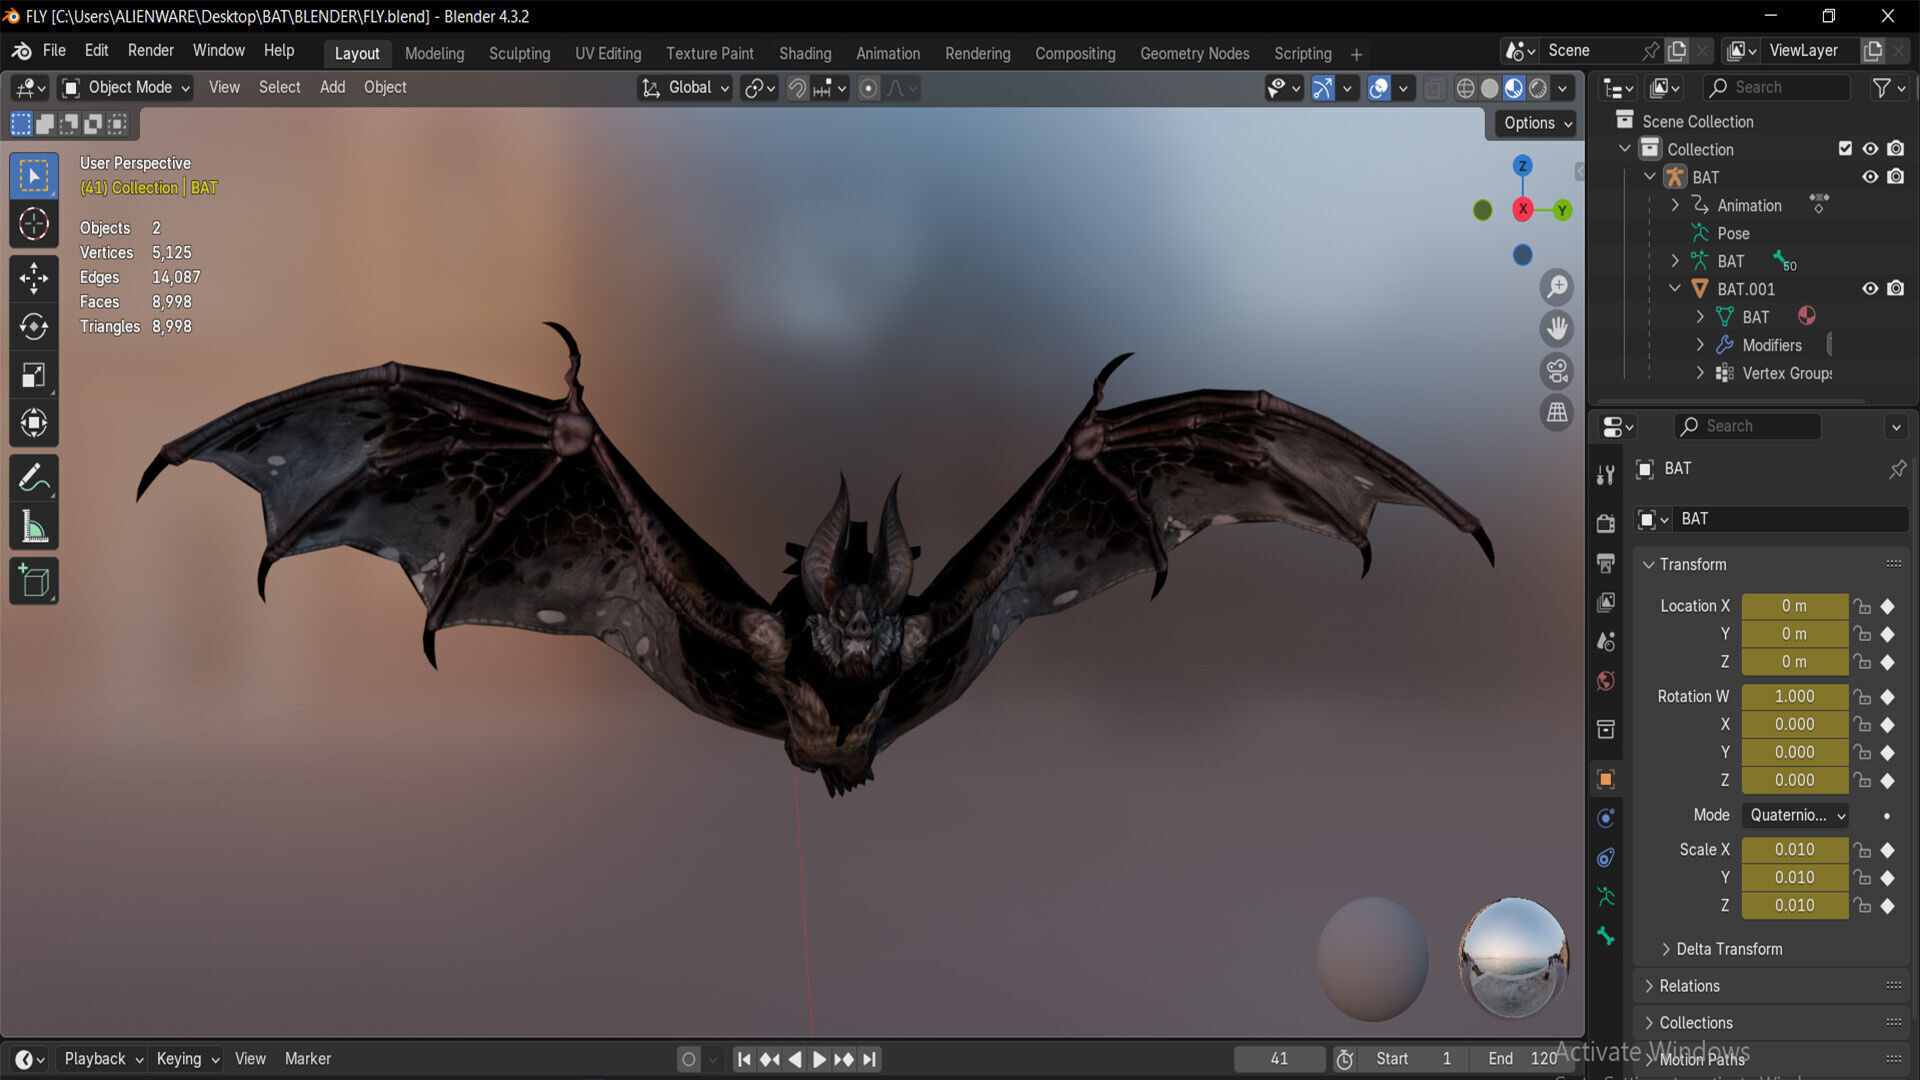The width and height of the screenshot is (1920, 1080).
Task: Jump to the timeline end frame
Action: [870, 1059]
